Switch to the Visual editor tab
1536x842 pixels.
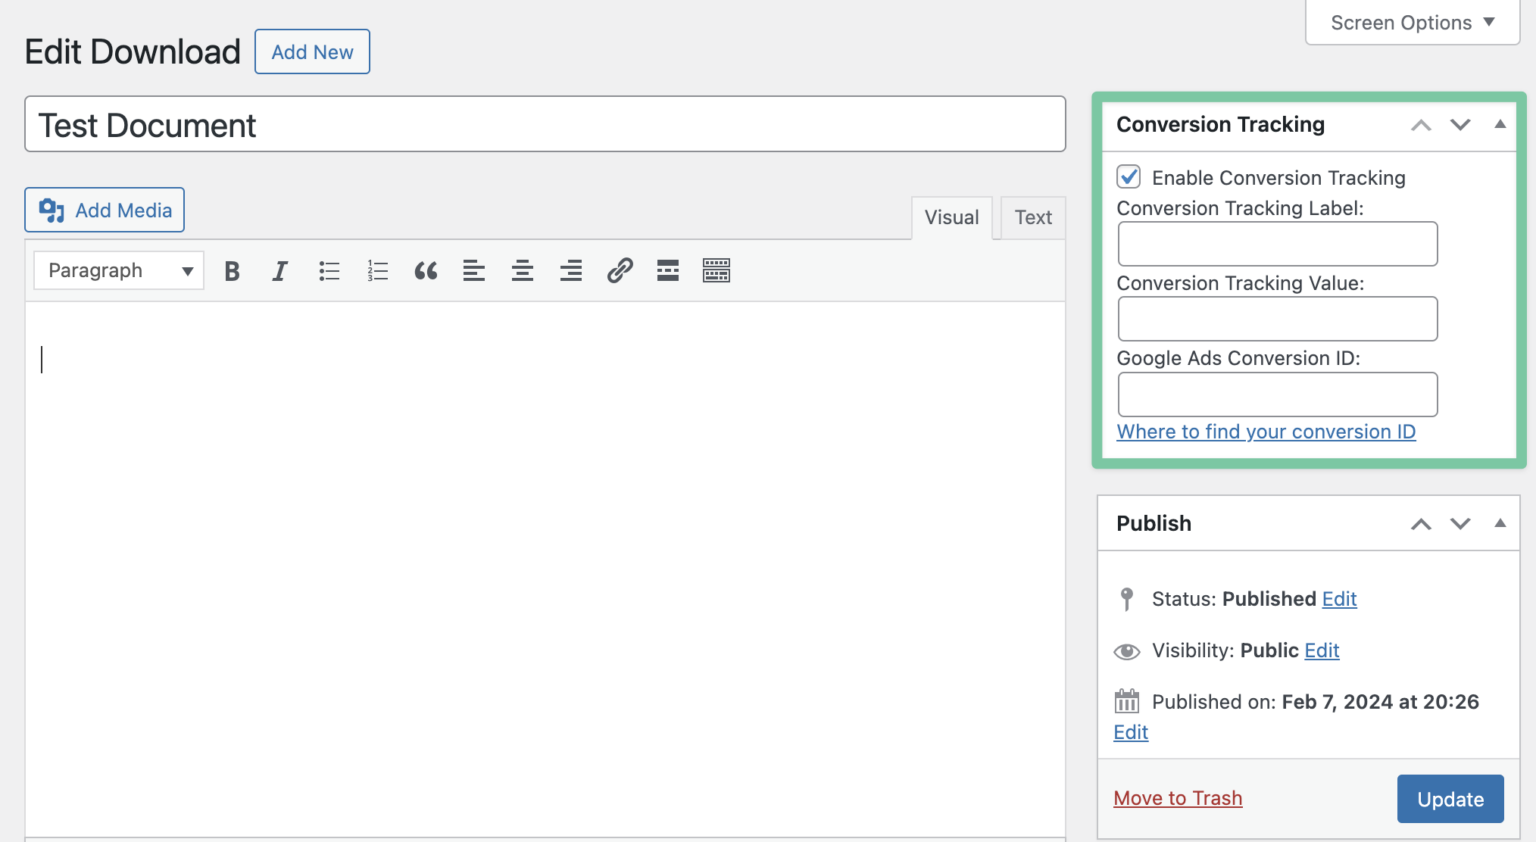(x=952, y=218)
